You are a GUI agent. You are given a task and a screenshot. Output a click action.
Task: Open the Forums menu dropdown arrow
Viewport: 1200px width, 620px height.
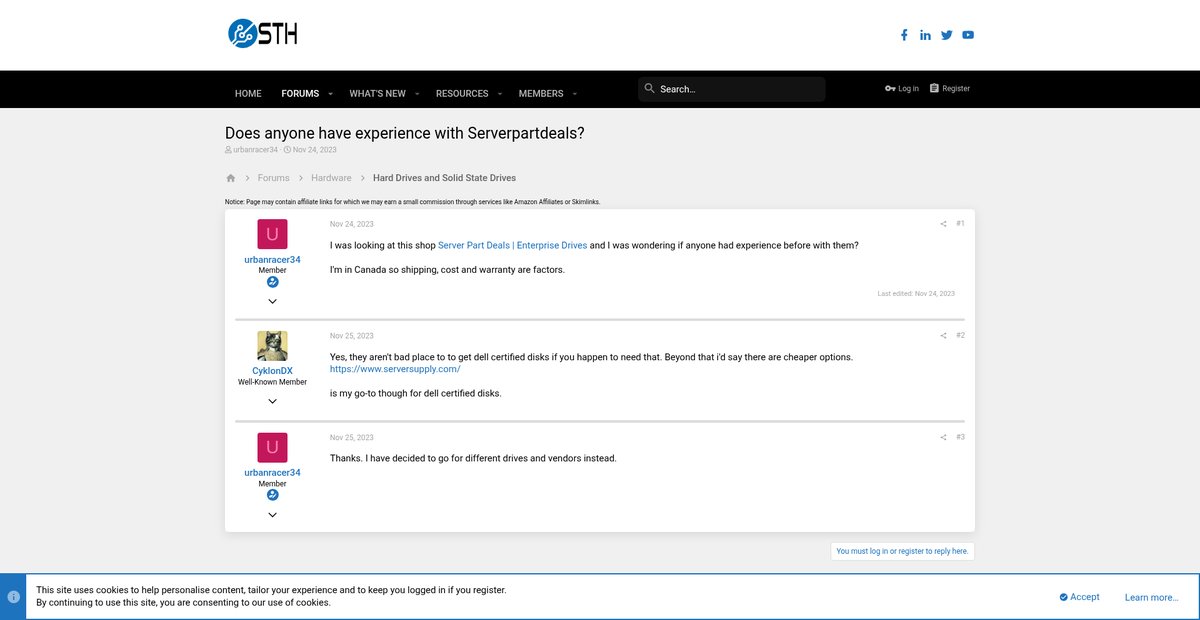330,94
